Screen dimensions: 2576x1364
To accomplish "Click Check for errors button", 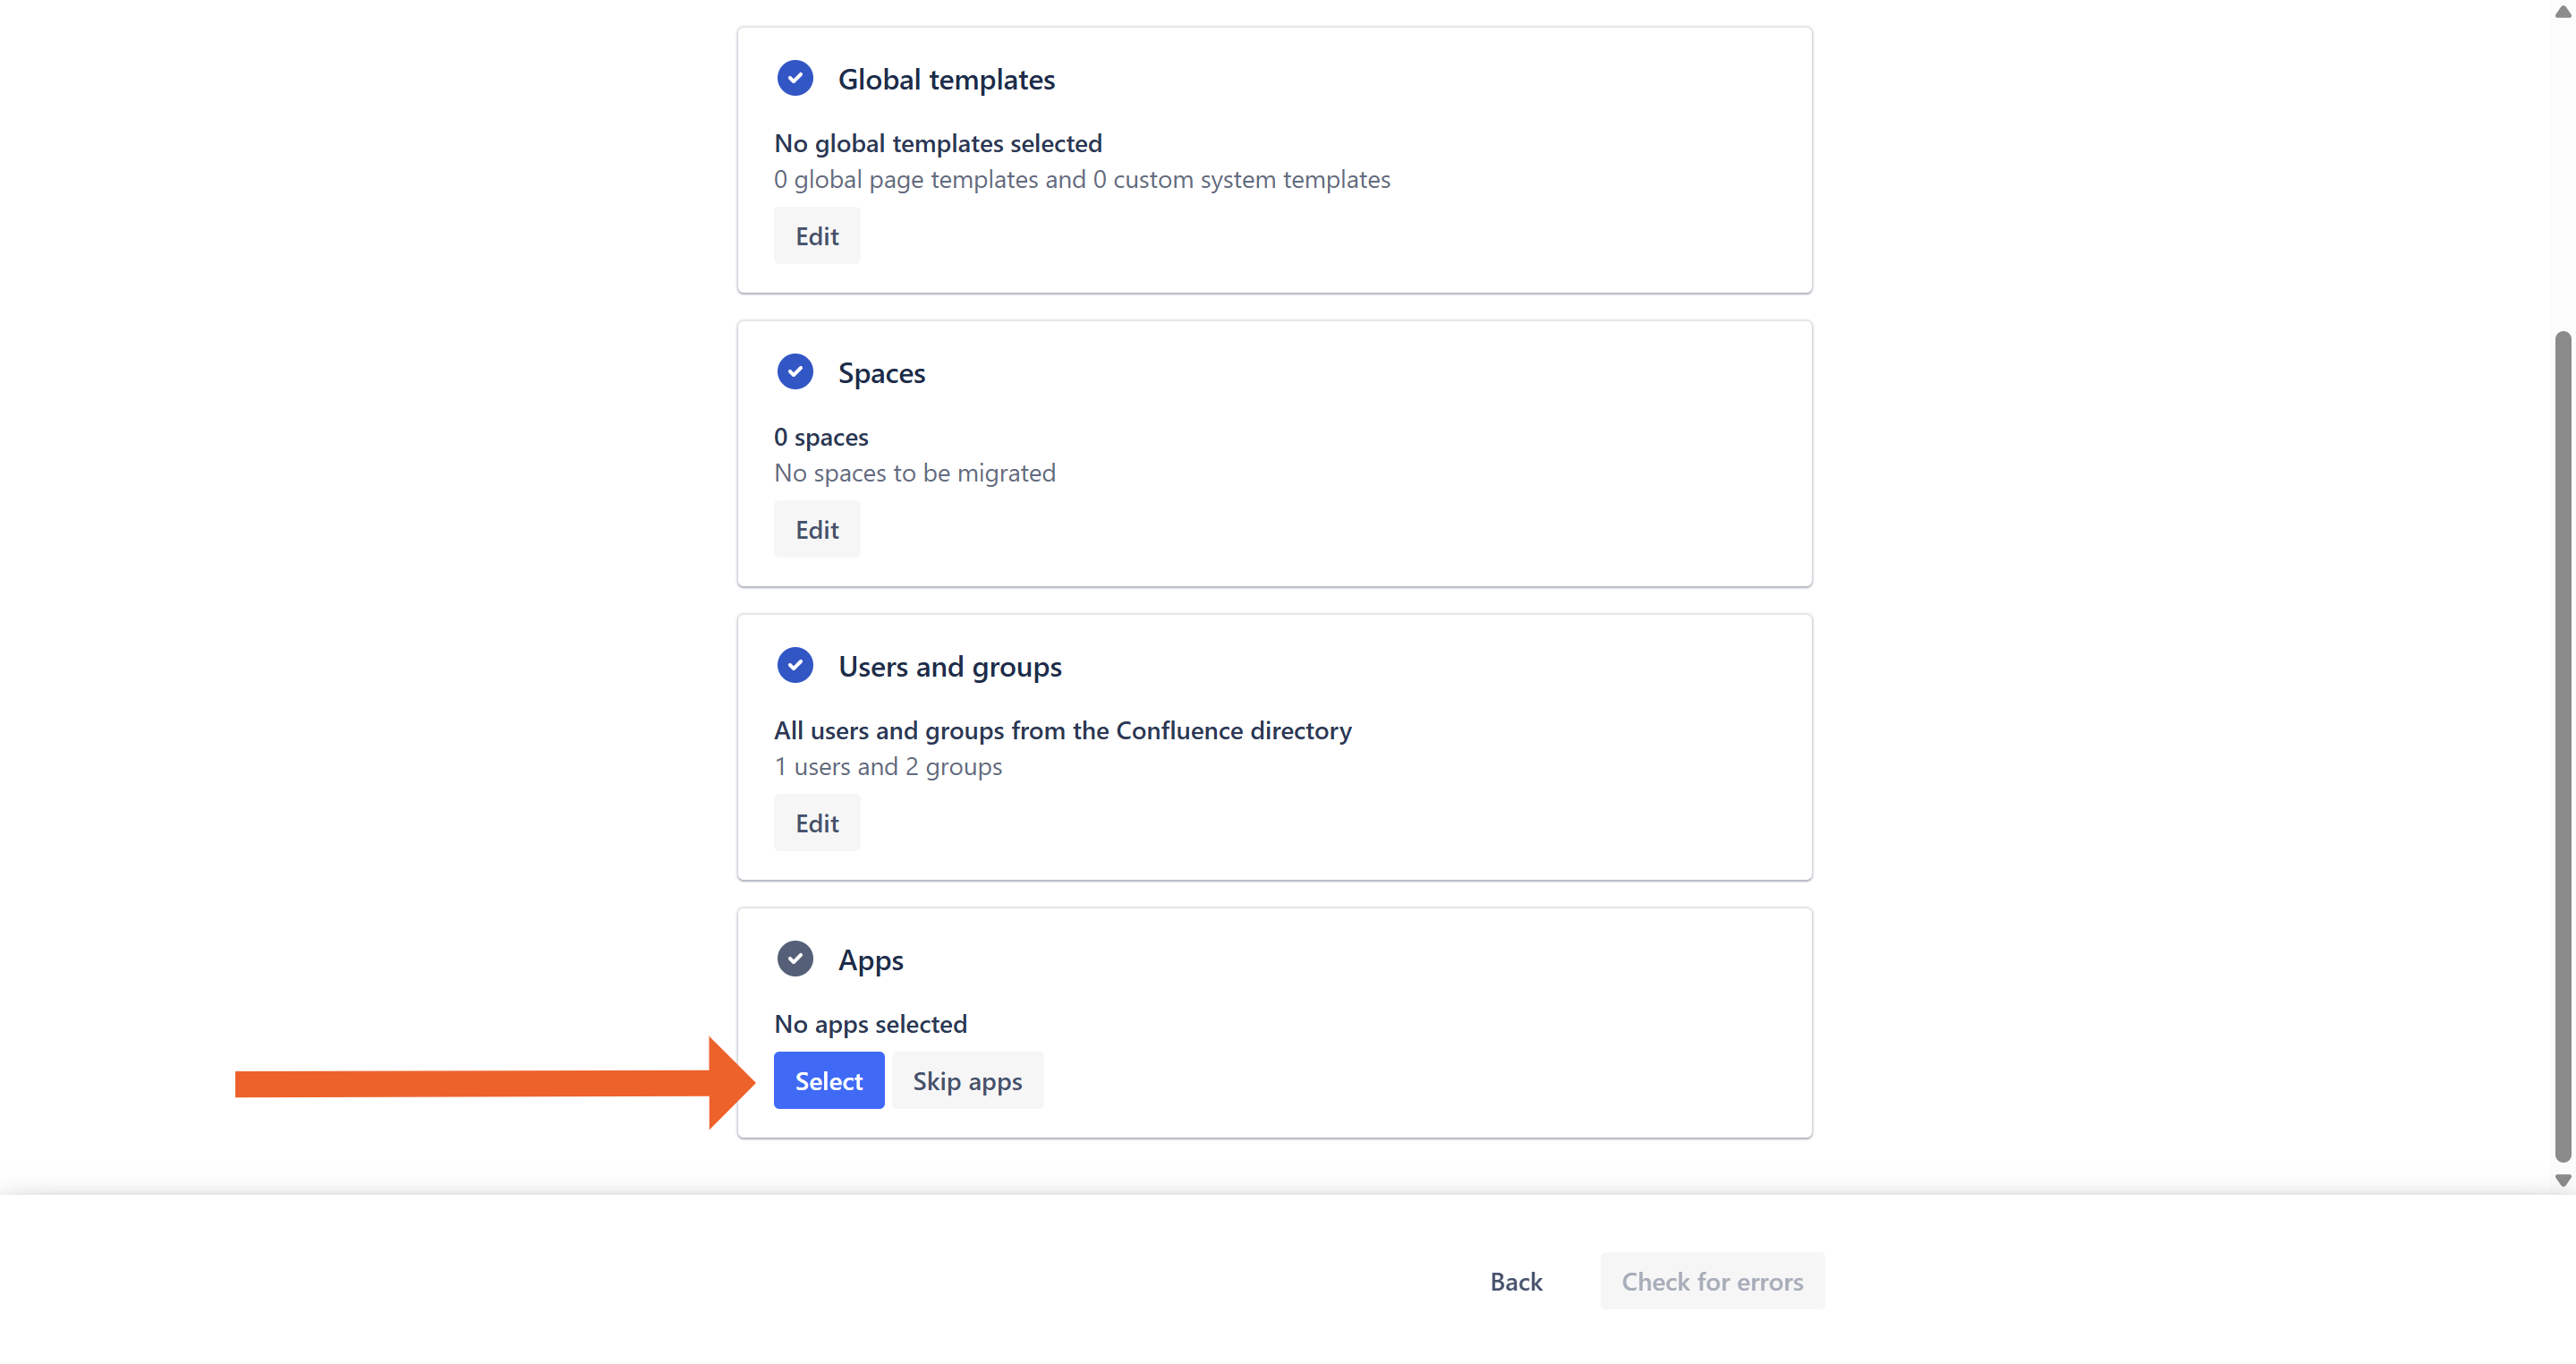I will click(x=1711, y=1281).
